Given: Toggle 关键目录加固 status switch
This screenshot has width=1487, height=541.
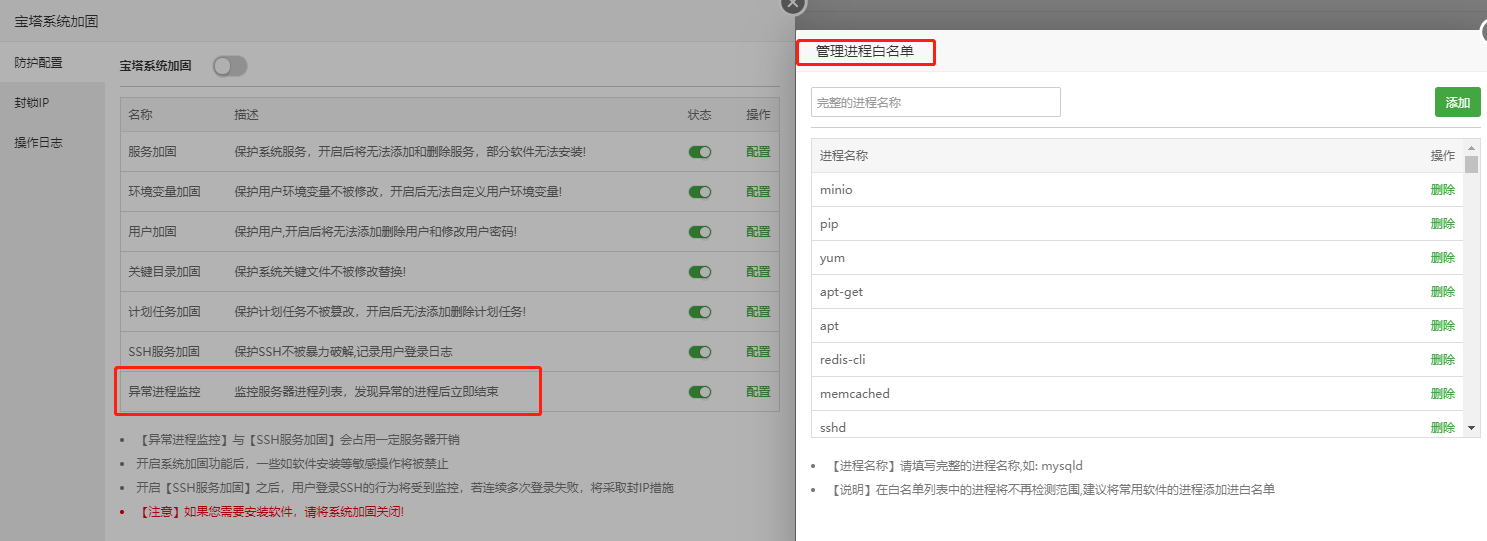Looking at the screenshot, I should pyautogui.click(x=700, y=272).
